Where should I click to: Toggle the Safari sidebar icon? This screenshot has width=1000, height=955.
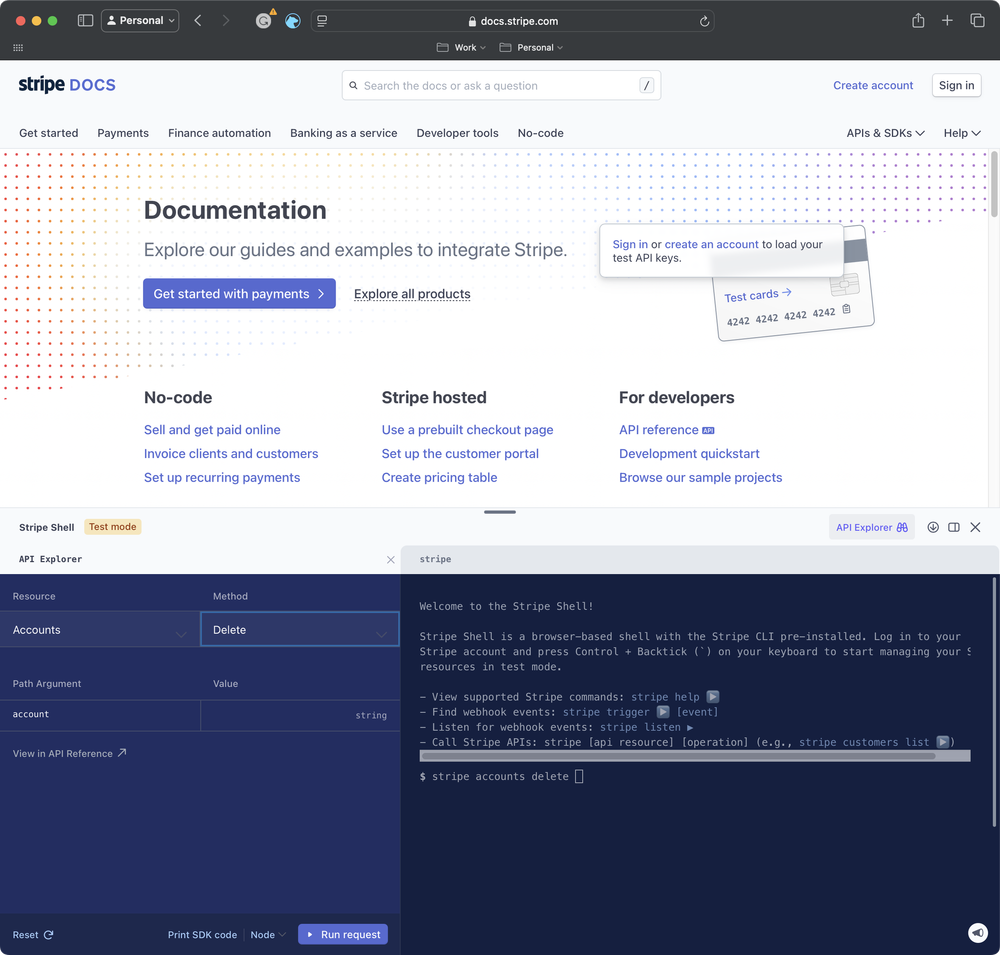(x=85, y=20)
